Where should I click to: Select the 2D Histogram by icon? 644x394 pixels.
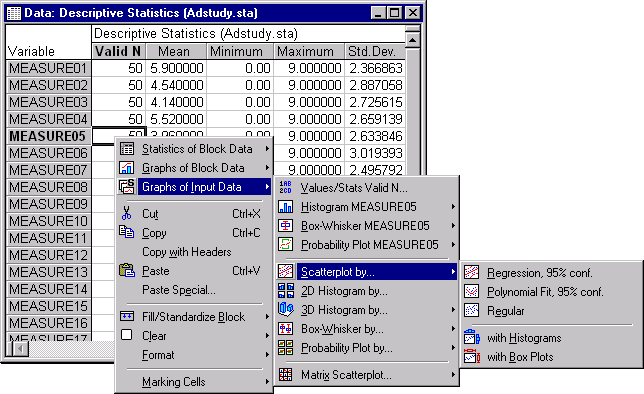tap(285, 290)
